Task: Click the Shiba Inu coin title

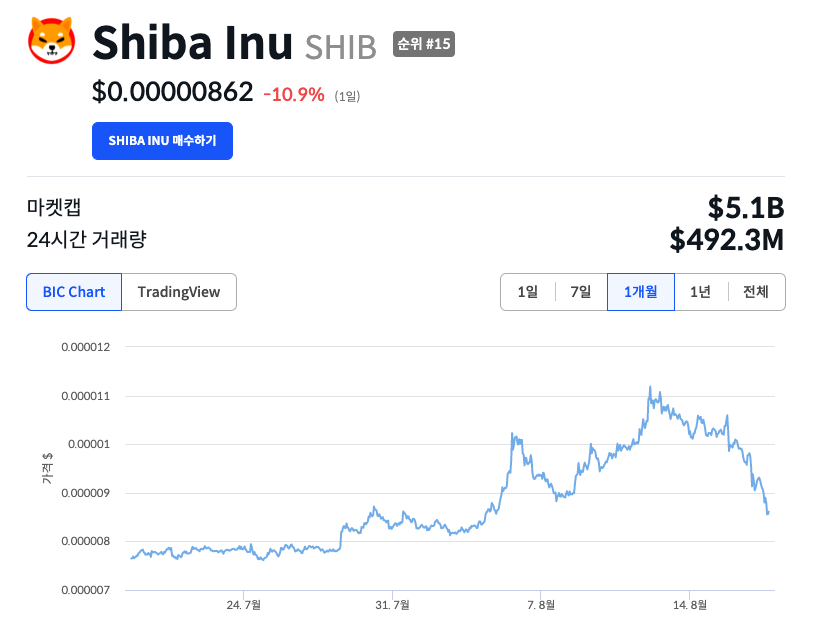Action: [x=192, y=42]
